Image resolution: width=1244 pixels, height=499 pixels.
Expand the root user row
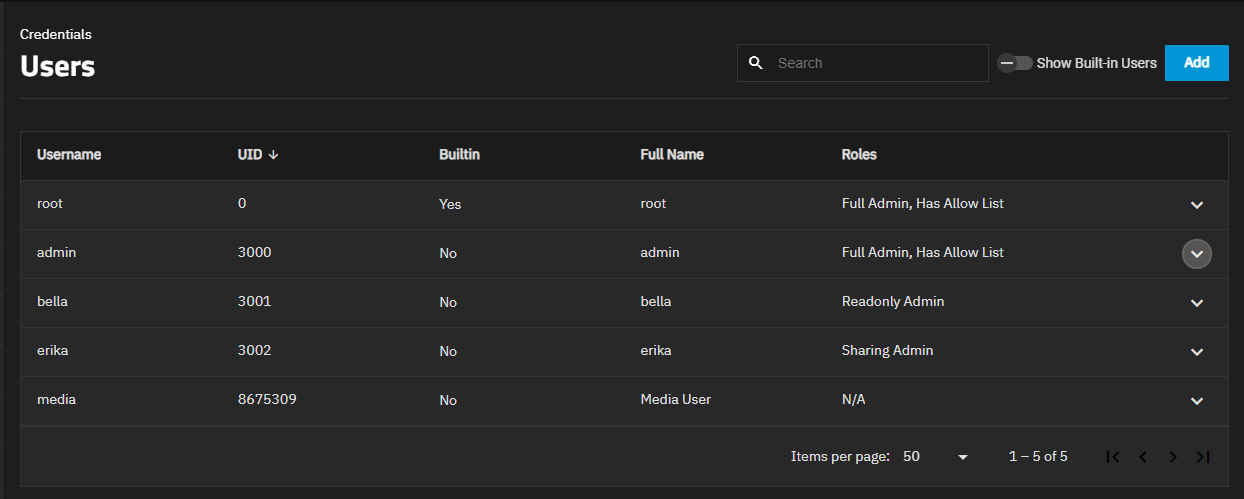pyautogui.click(x=1196, y=205)
